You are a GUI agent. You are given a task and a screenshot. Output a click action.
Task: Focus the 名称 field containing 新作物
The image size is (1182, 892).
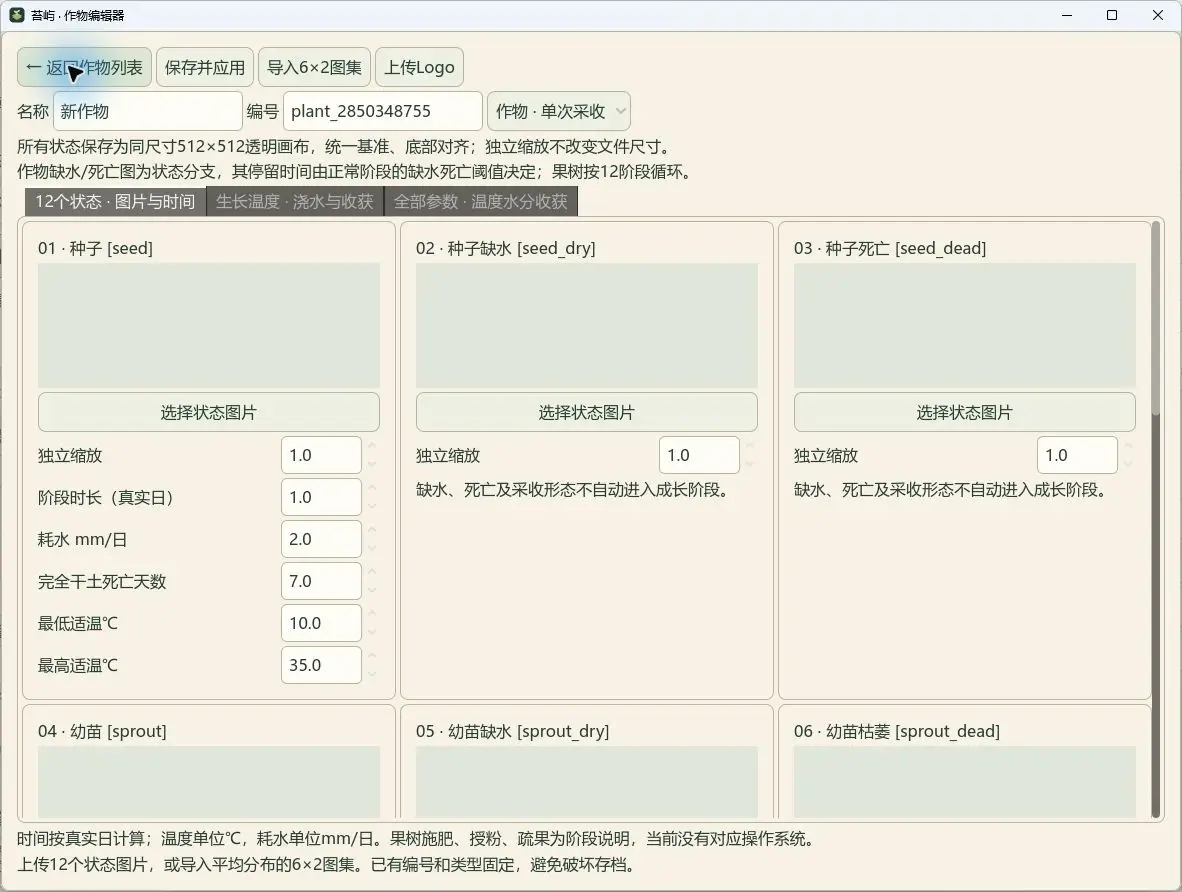click(148, 111)
